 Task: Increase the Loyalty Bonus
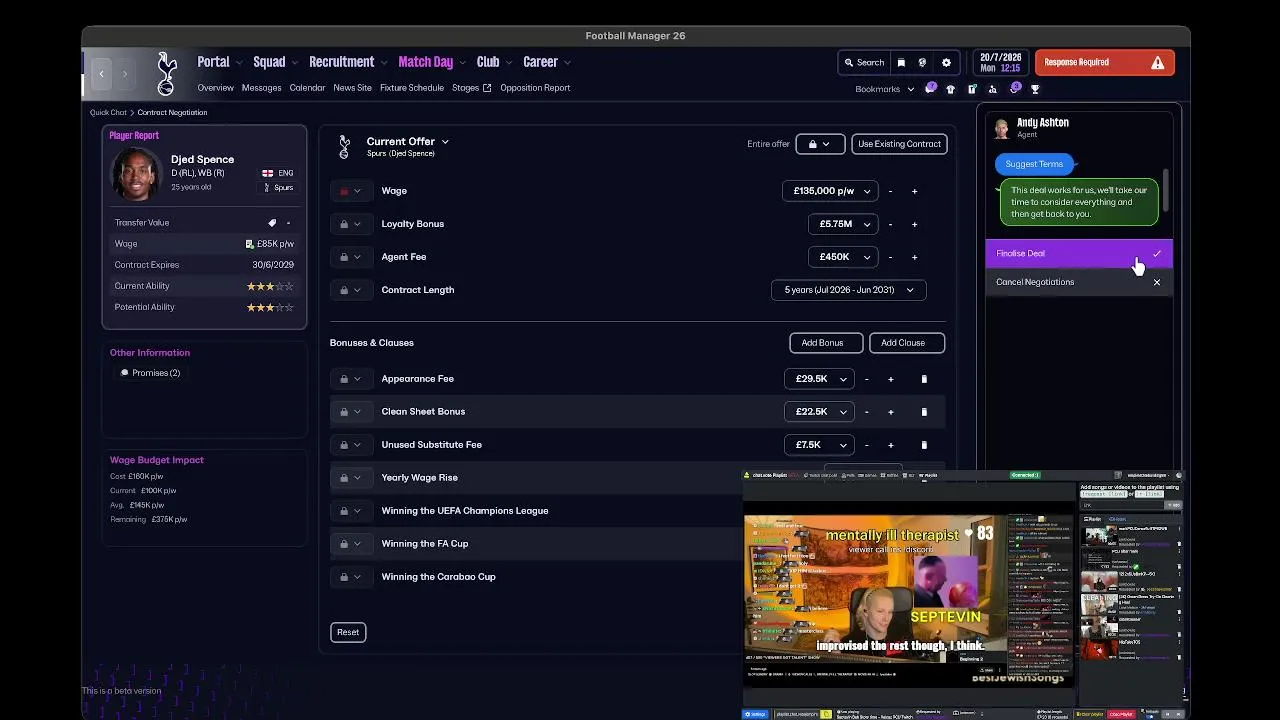click(x=914, y=224)
